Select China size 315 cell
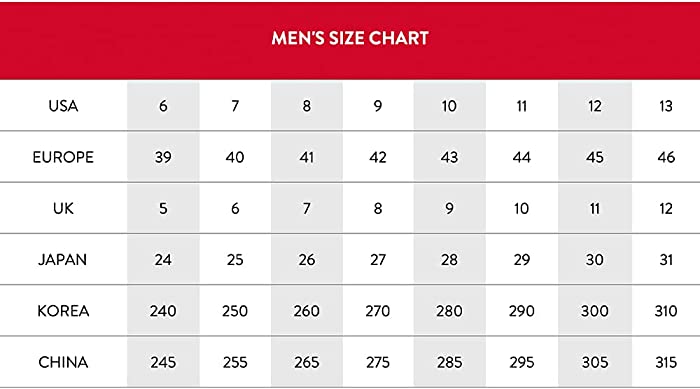 pos(666,362)
